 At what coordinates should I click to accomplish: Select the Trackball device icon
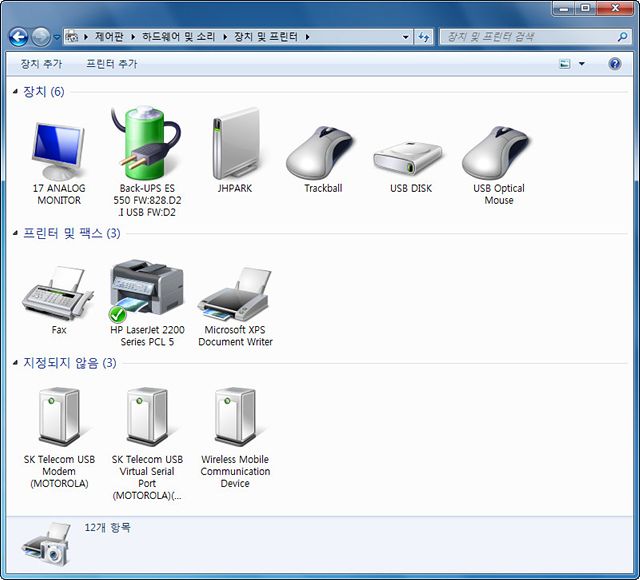(320, 153)
